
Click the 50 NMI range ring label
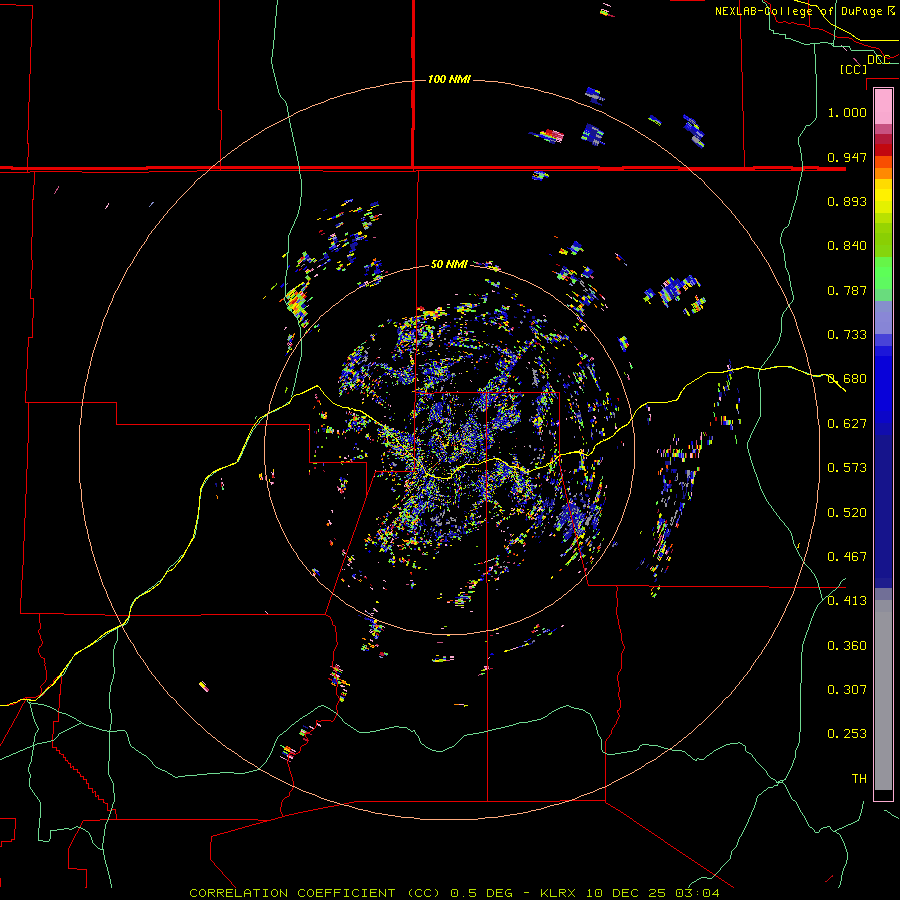449,264
